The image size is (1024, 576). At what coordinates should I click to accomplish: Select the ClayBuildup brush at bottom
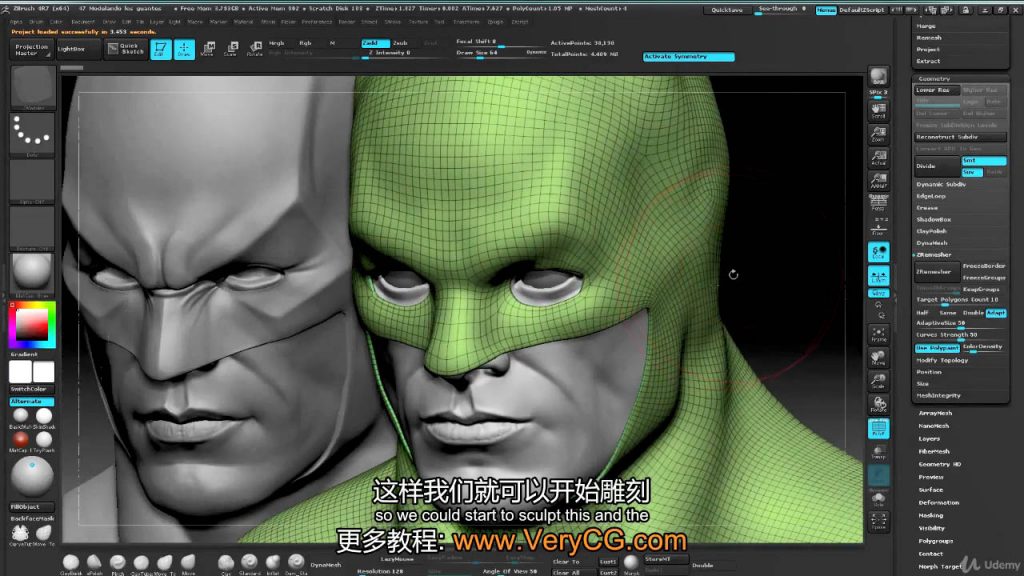pyautogui.click(x=71, y=564)
